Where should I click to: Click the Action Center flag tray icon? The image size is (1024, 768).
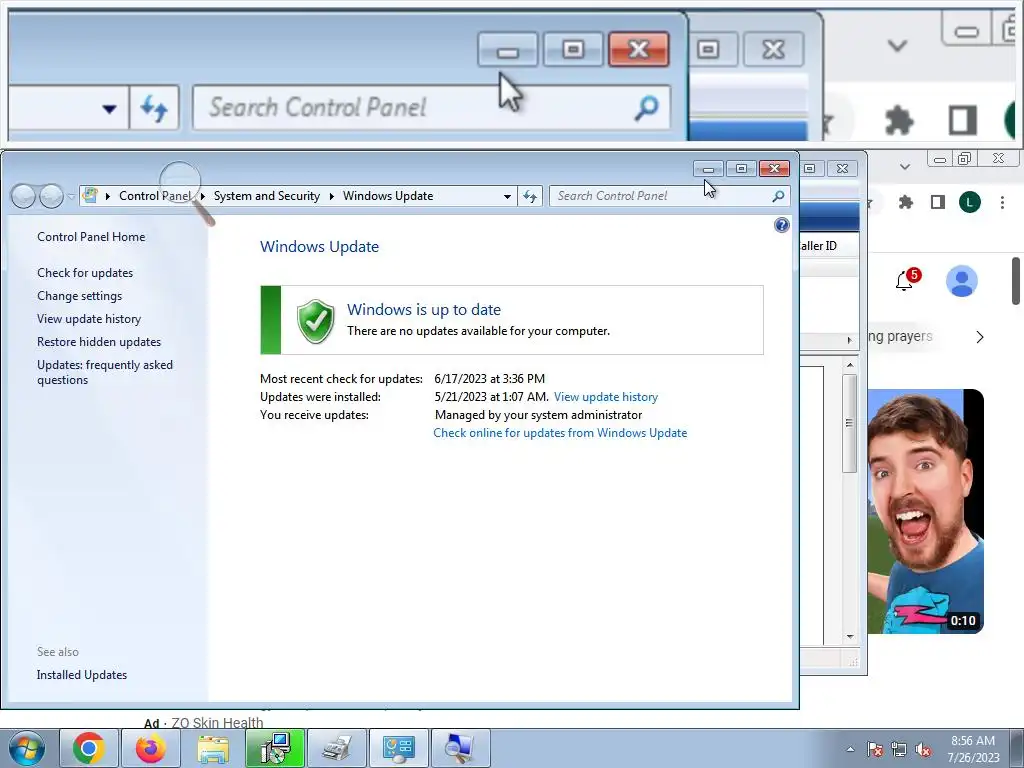(x=875, y=749)
